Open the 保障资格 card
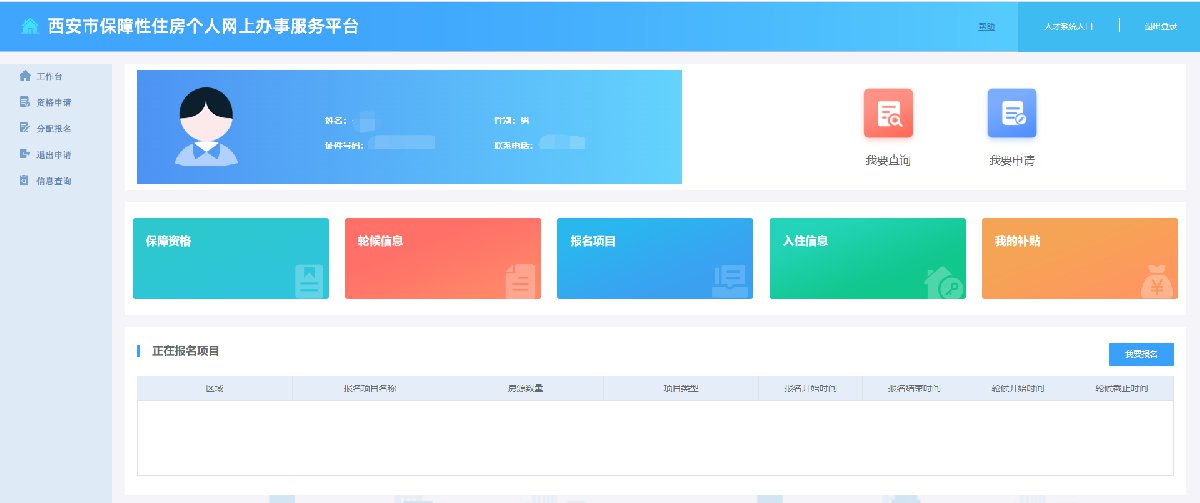The height and width of the screenshot is (503, 1200). point(230,258)
